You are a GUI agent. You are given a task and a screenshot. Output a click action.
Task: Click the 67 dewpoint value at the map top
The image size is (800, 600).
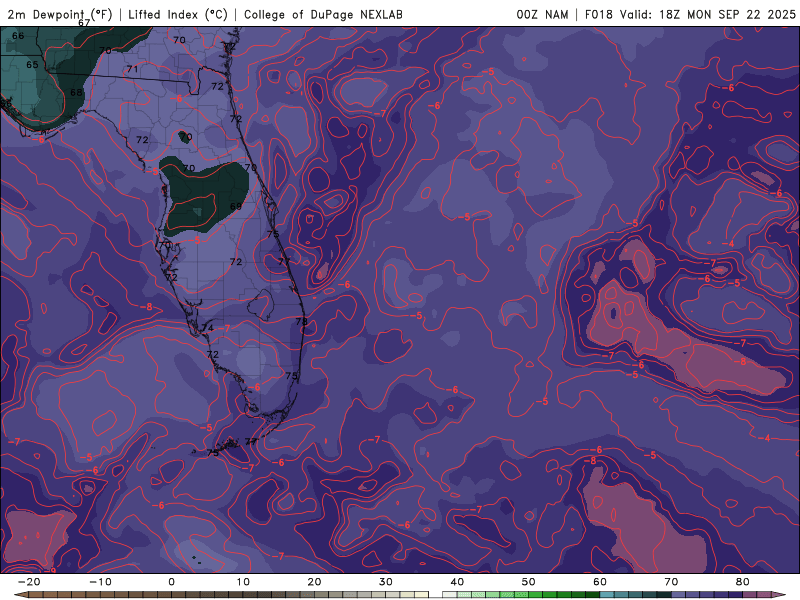coord(84,23)
